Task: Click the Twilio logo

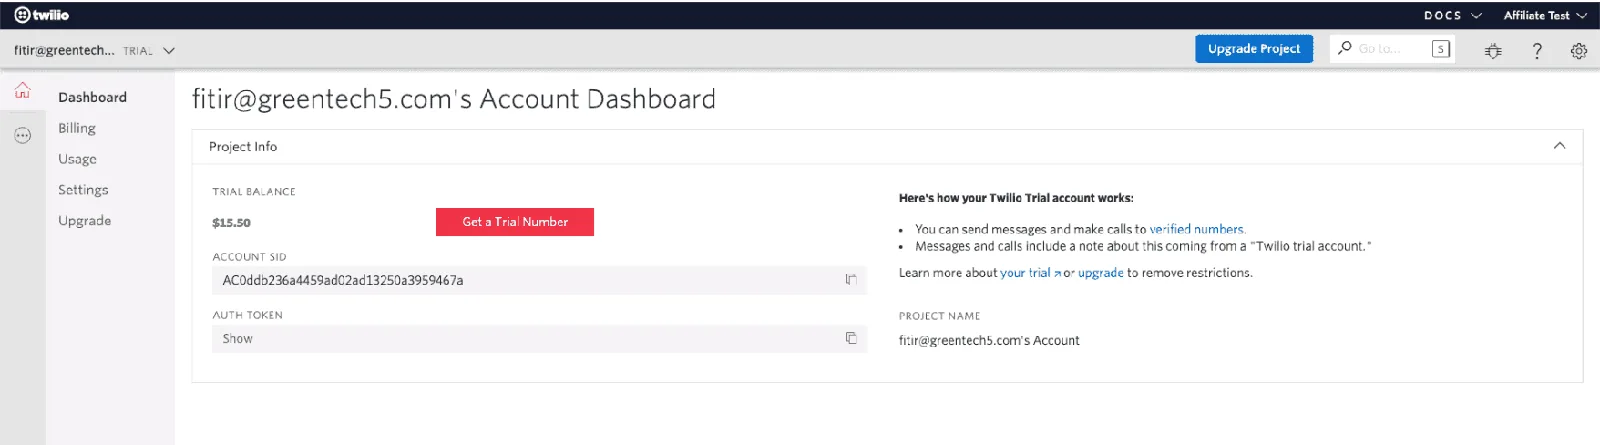Action: [x=42, y=15]
